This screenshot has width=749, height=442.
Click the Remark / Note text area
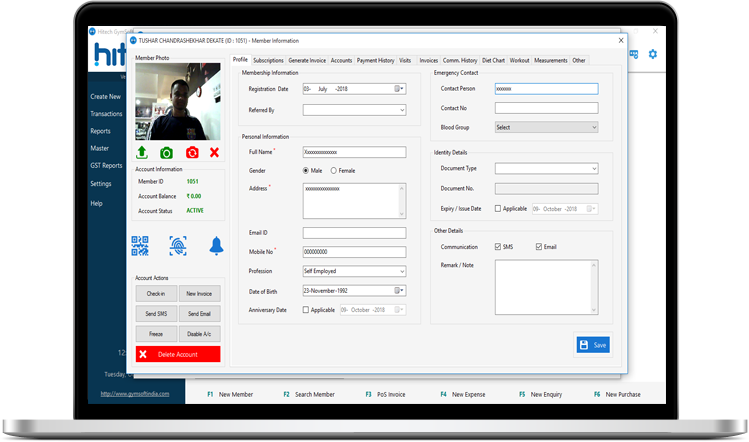pos(546,287)
